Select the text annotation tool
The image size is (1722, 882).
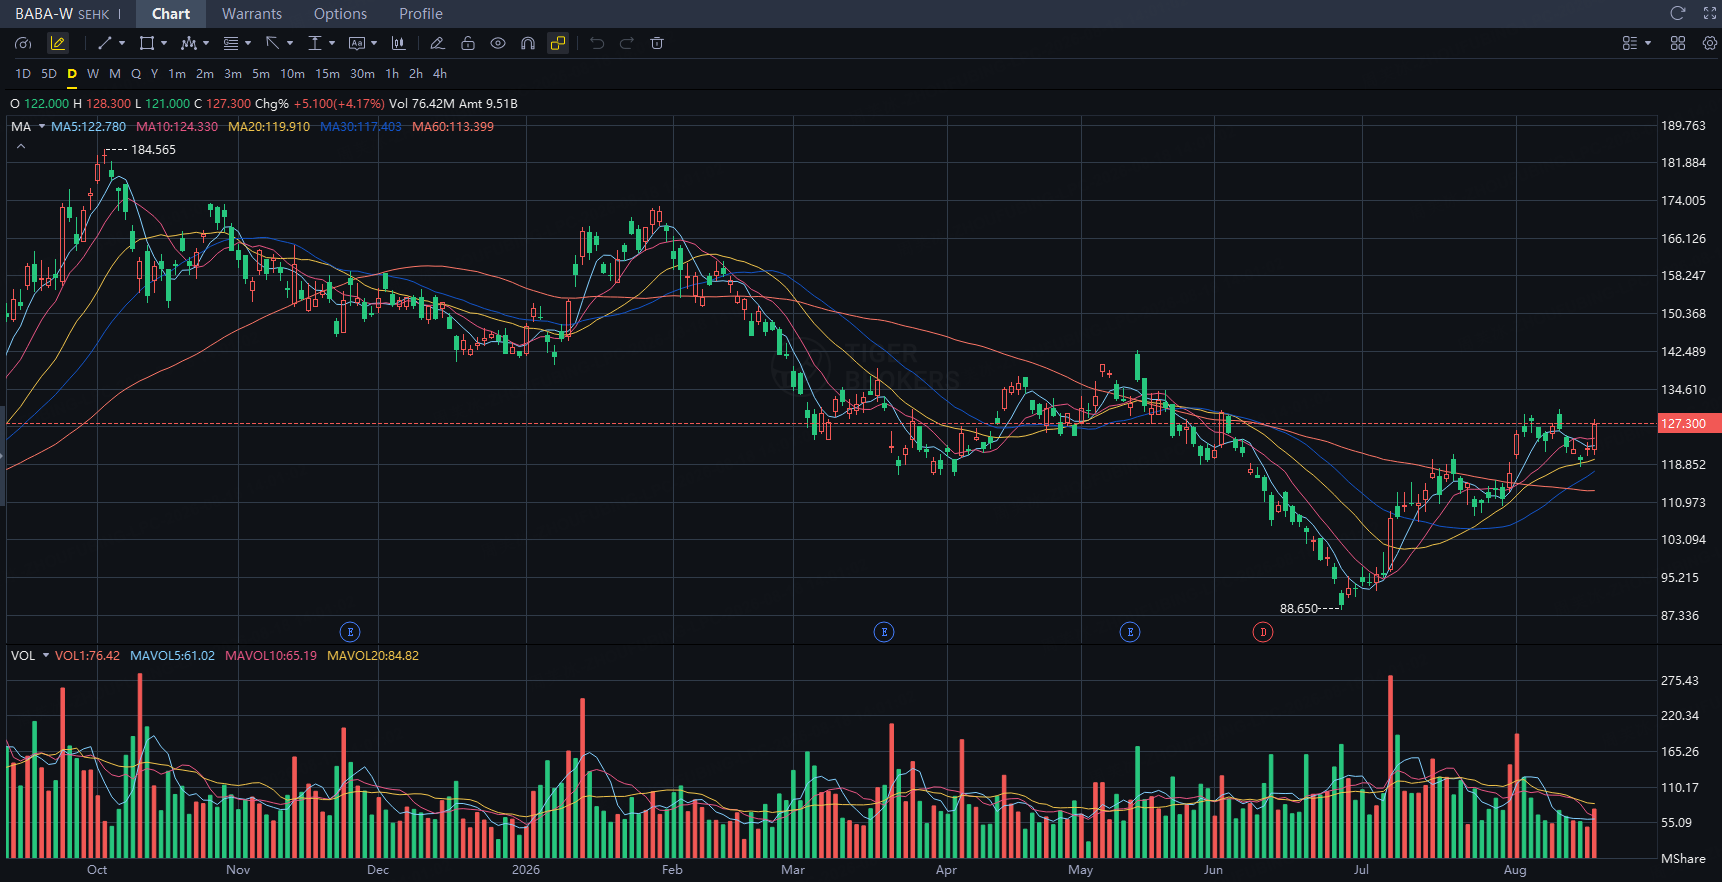click(357, 43)
